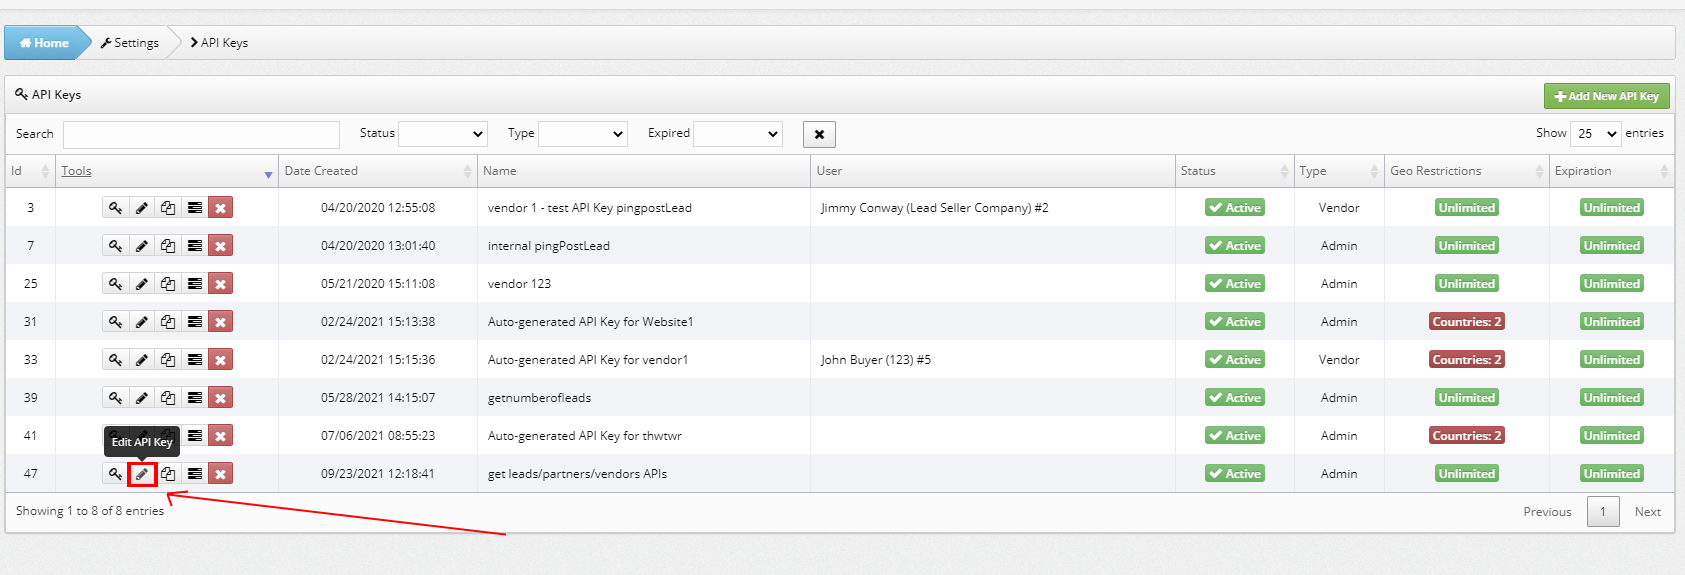Delete the vendor1 auto-generated API key
The image size is (1685, 575).
pos(221,360)
